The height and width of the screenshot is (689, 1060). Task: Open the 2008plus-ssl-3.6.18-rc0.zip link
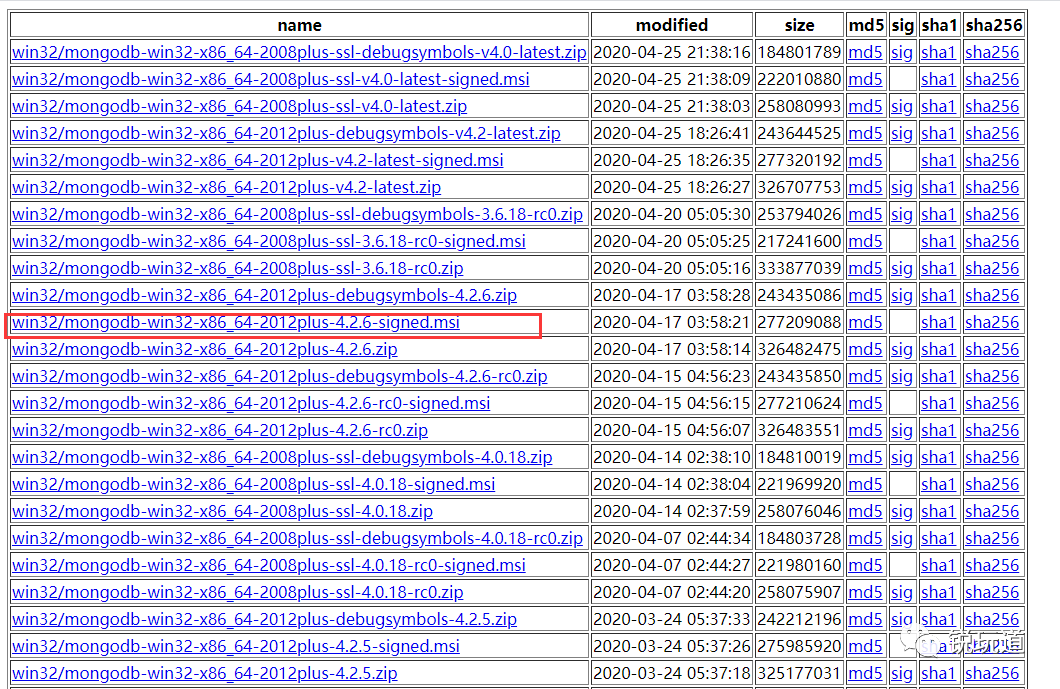(237, 268)
